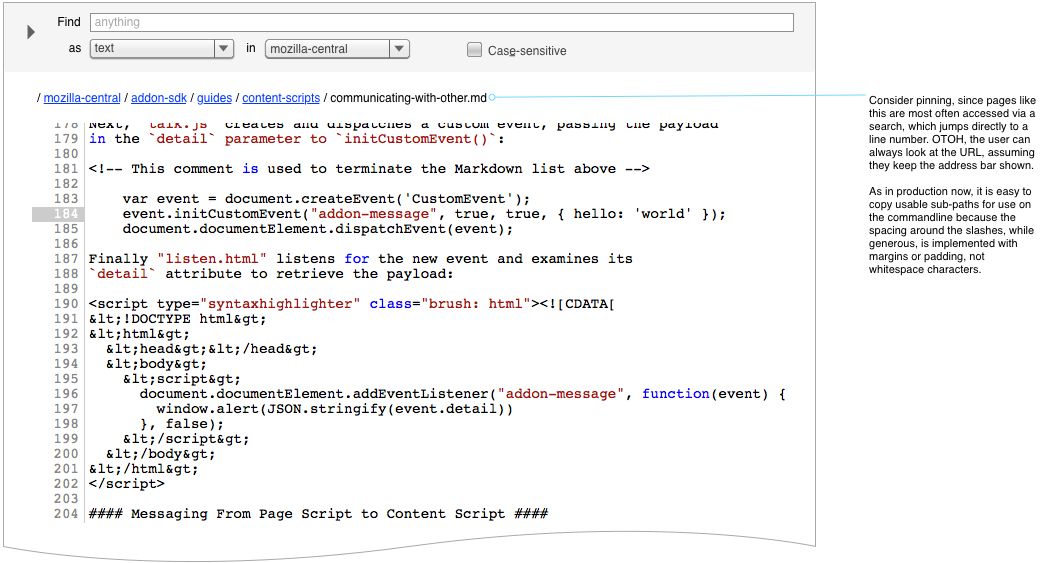Viewport: 1046px width, 563px height.
Task: Click the communicating-with-other.md file name
Action: (x=408, y=98)
